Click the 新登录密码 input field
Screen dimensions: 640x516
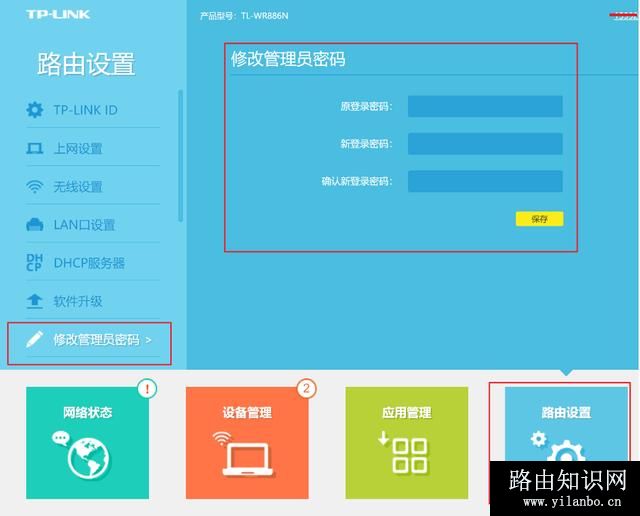point(485,144)
